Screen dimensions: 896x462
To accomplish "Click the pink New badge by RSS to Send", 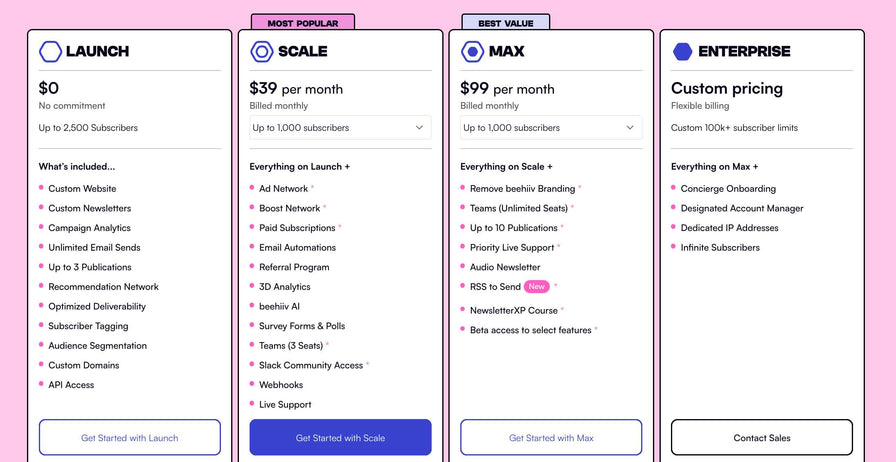I will (x=537, y=287).
